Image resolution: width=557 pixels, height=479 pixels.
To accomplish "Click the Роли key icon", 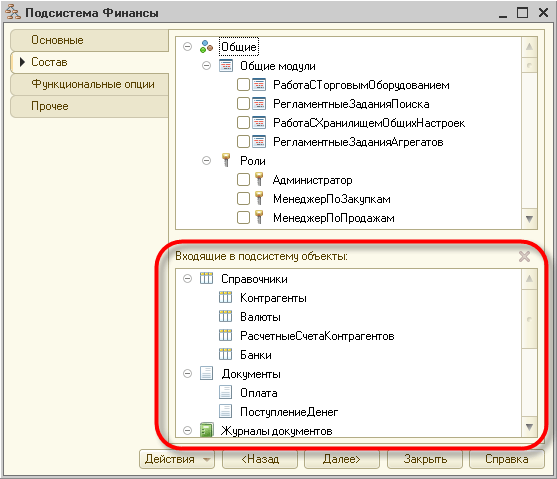I will 226,160.
